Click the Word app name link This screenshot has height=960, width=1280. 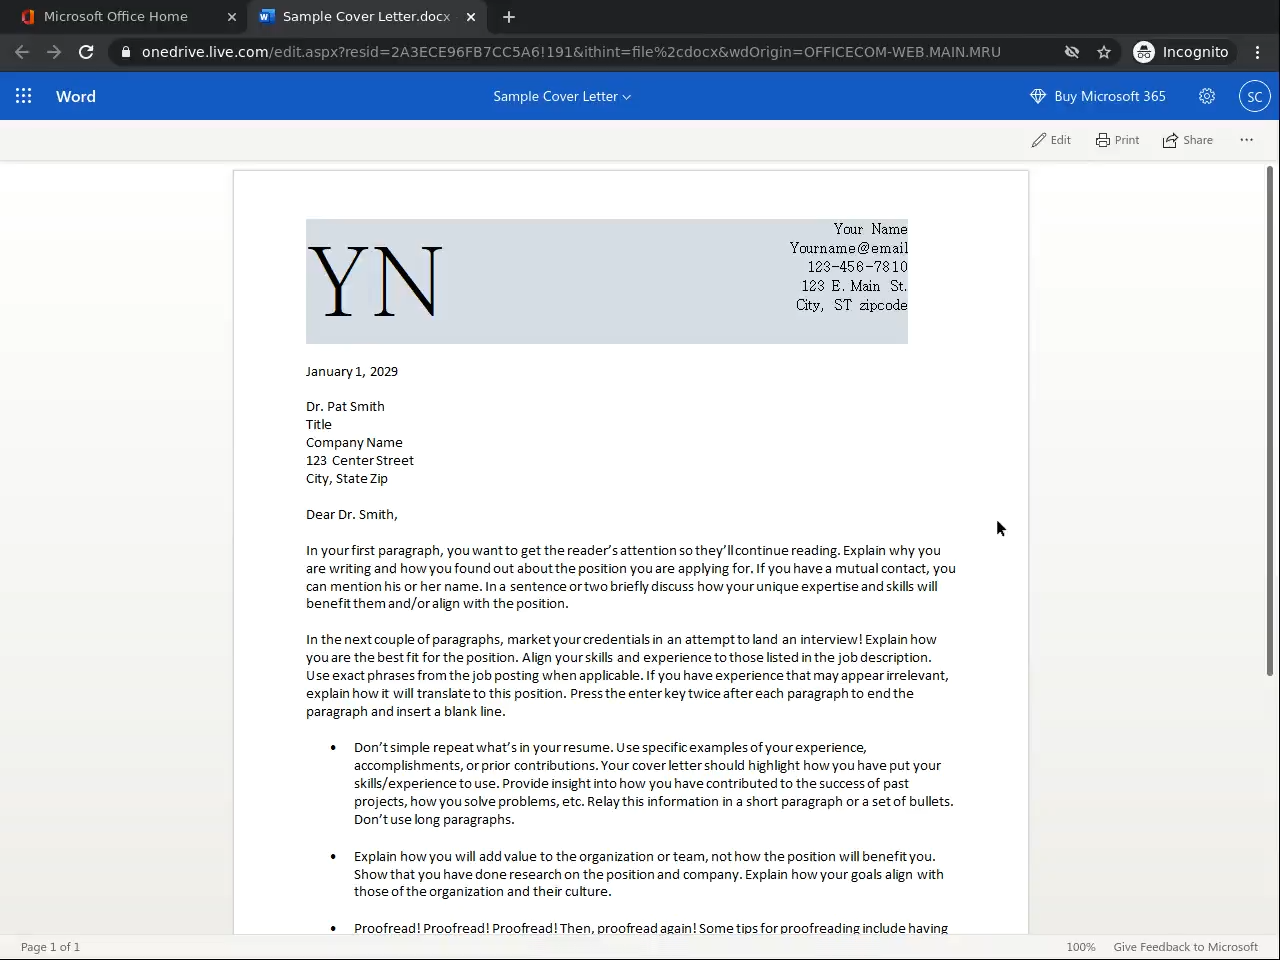[76, 96]
